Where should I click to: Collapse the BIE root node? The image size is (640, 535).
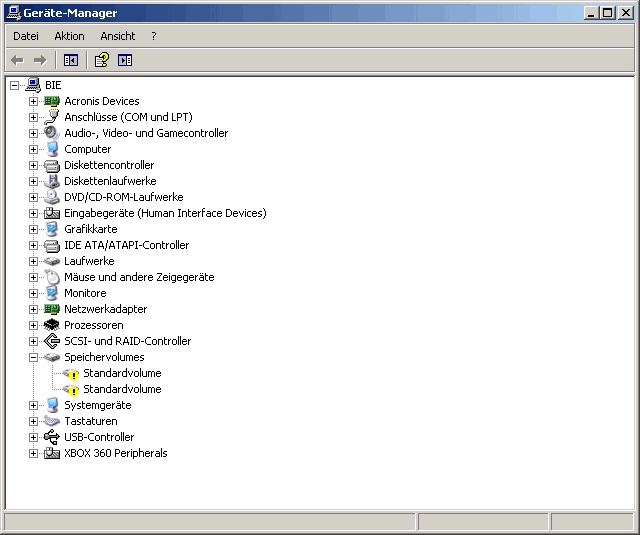point(15,85)
